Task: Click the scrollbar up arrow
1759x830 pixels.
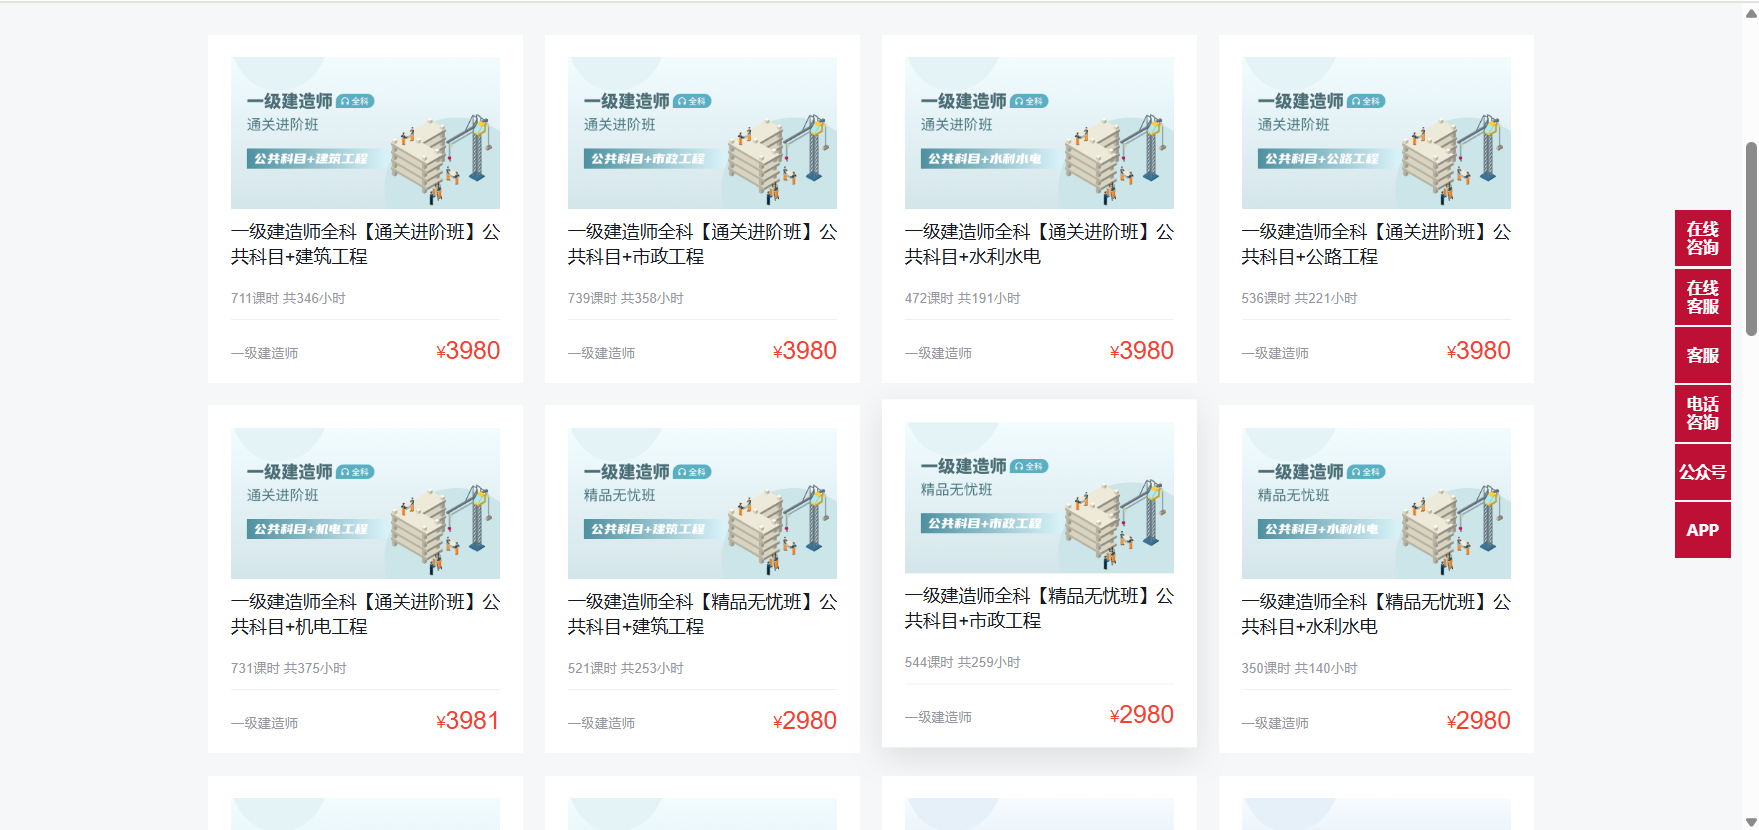Action: pos(1751,12)
